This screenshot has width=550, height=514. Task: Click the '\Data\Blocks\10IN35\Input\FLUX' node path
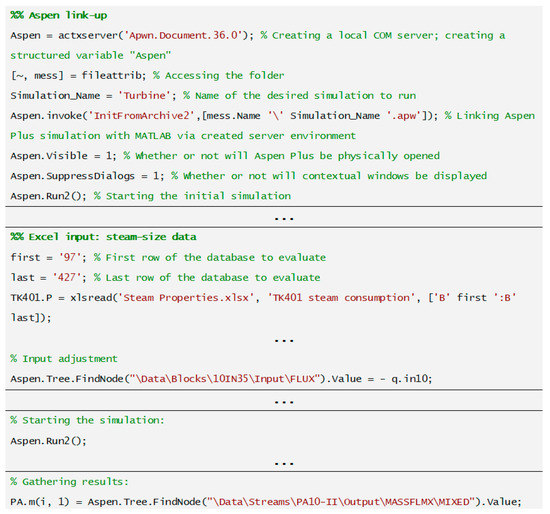224,379
